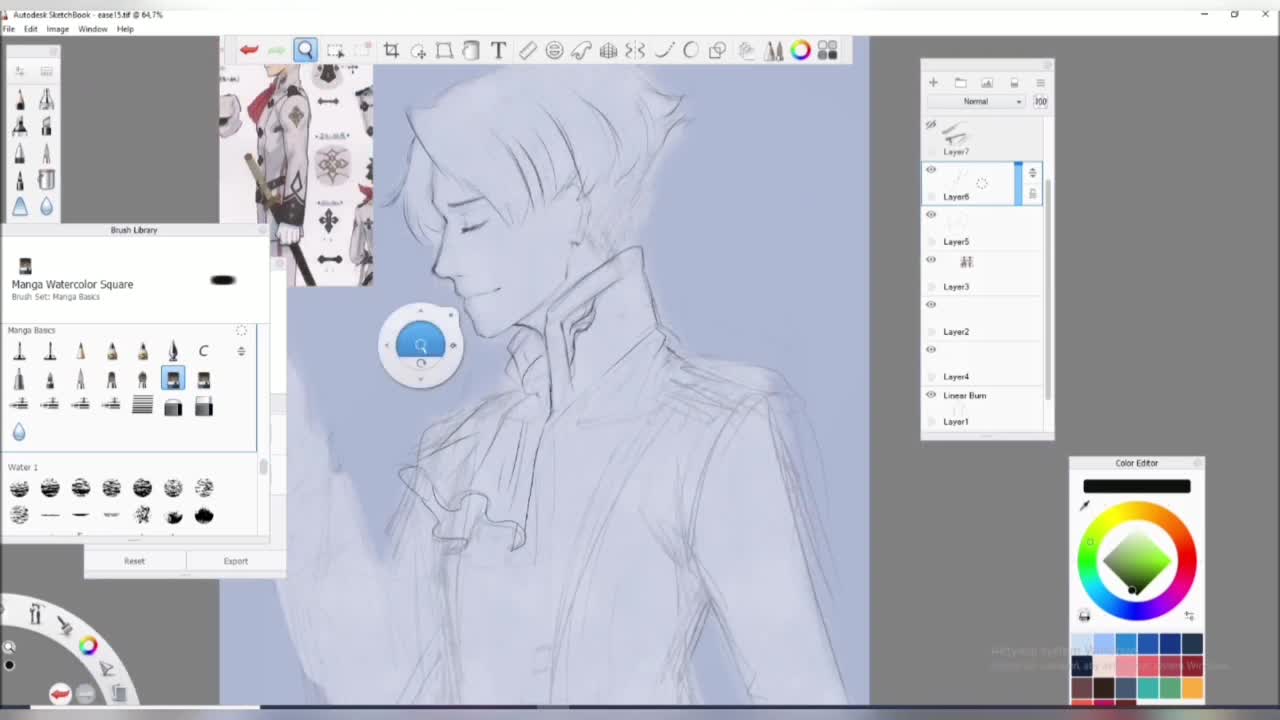The width and height of the screenshot is (1280, 720).
Task: Click Reset in the Brush Library
Action: (x=134, y=561)
